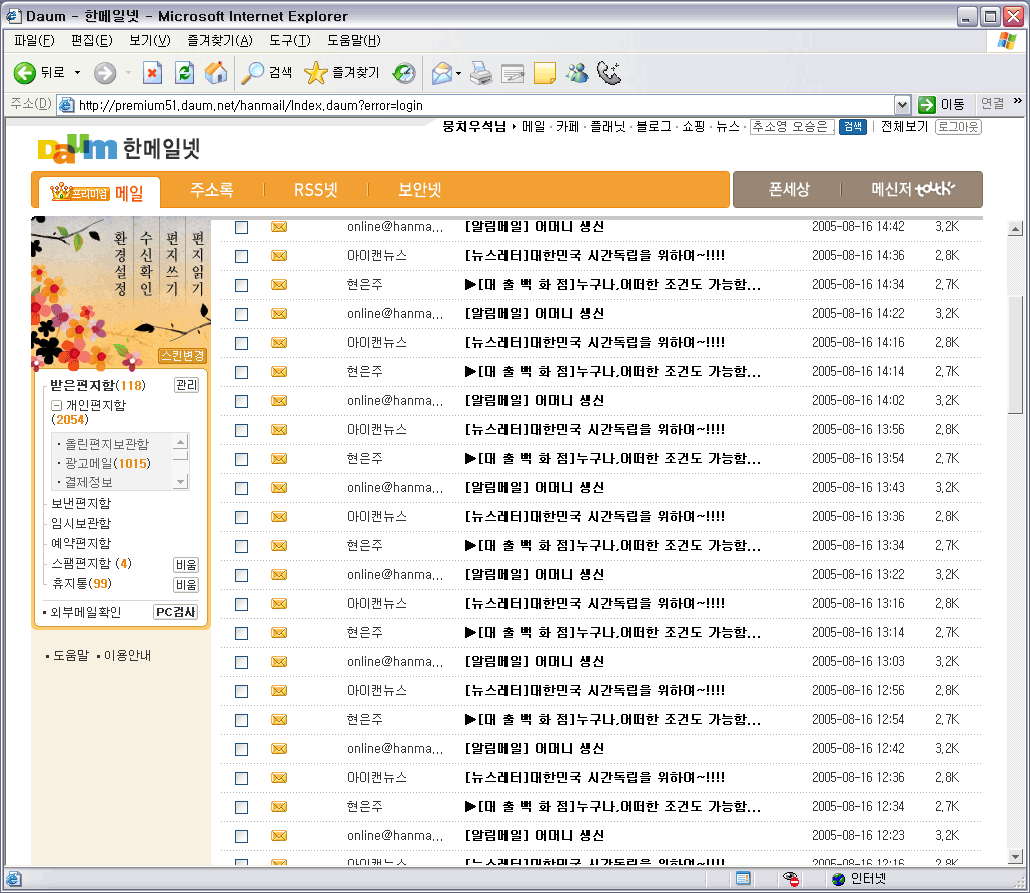Check the box for the 14:36 아이캔뉴스 email
Screen dimensions: 1030x893
pyautogui.click(x=242, y=256)
